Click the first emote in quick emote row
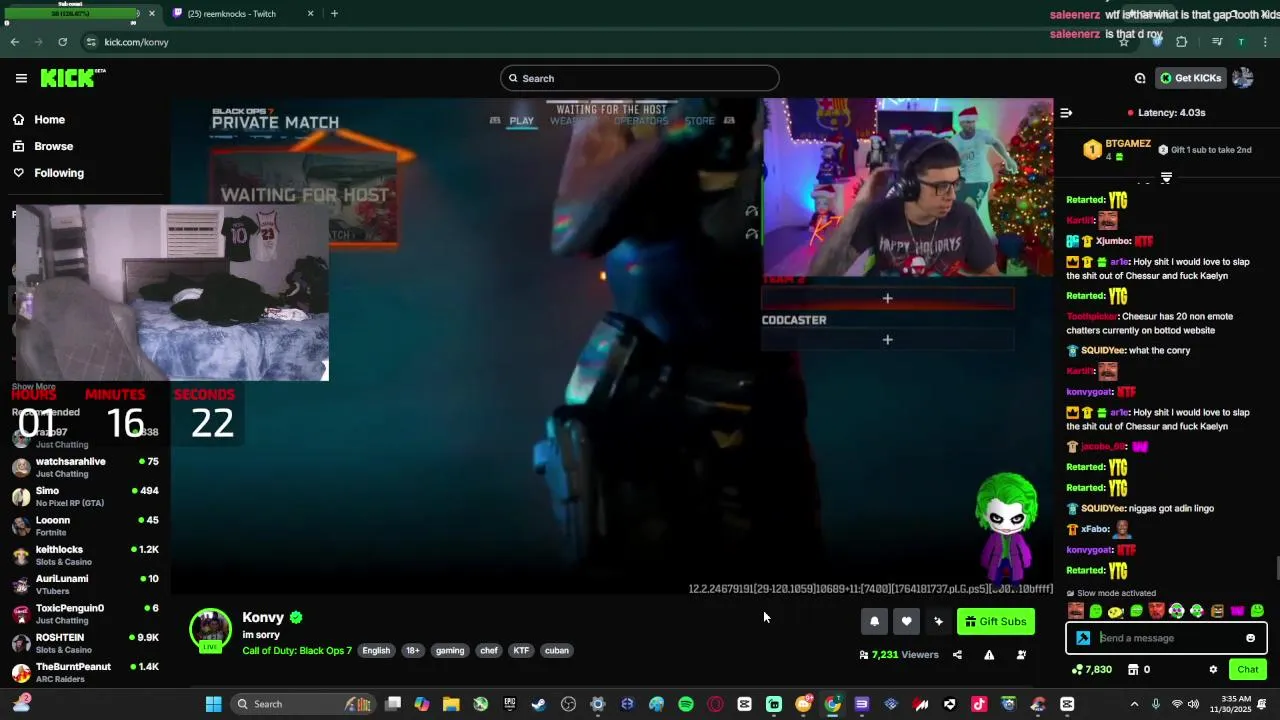The width and height of the screenshot is (1280, 720). [1075, 611]
